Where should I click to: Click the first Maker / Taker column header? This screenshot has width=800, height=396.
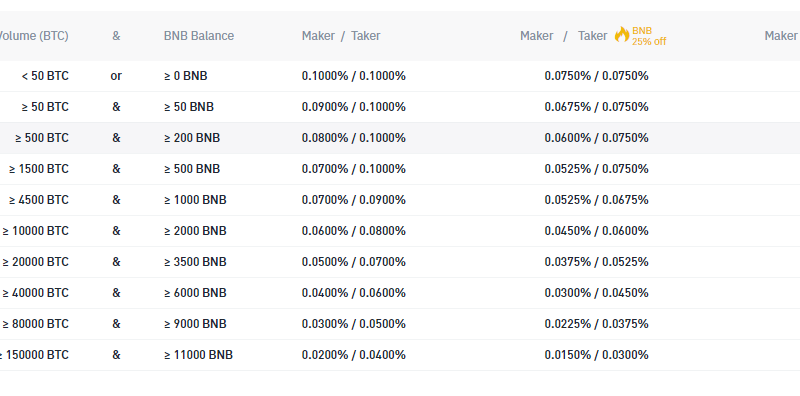click(x=341, y=36)
